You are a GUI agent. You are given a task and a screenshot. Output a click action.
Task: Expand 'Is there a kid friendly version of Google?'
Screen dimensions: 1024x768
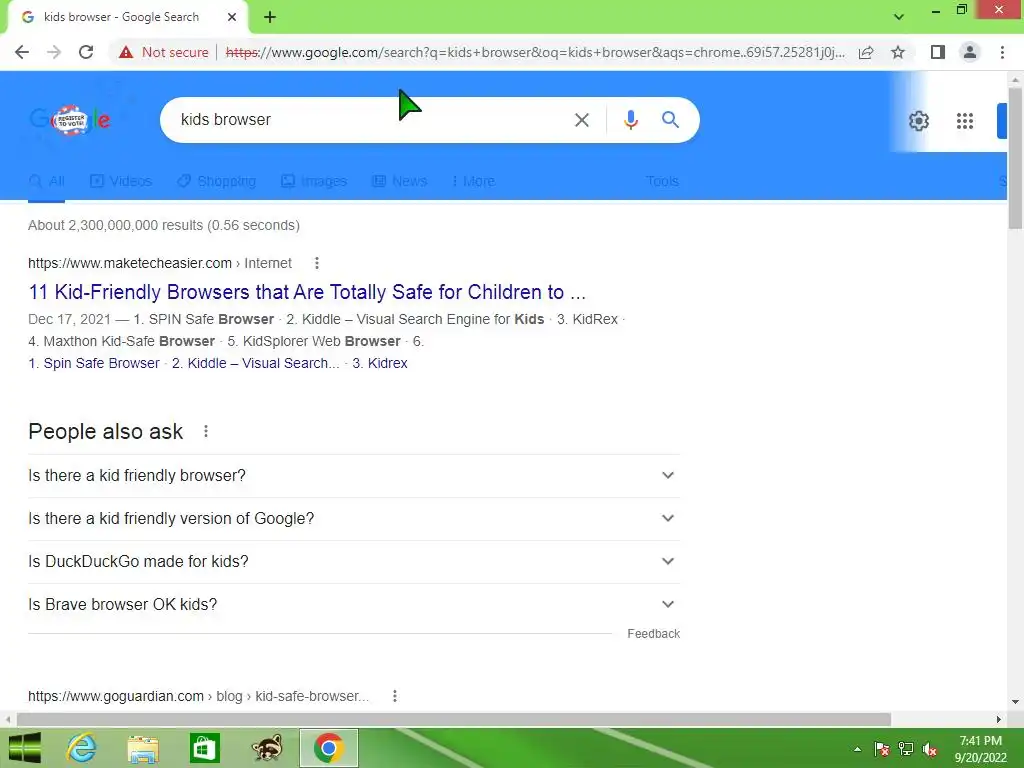pos(354,519)
